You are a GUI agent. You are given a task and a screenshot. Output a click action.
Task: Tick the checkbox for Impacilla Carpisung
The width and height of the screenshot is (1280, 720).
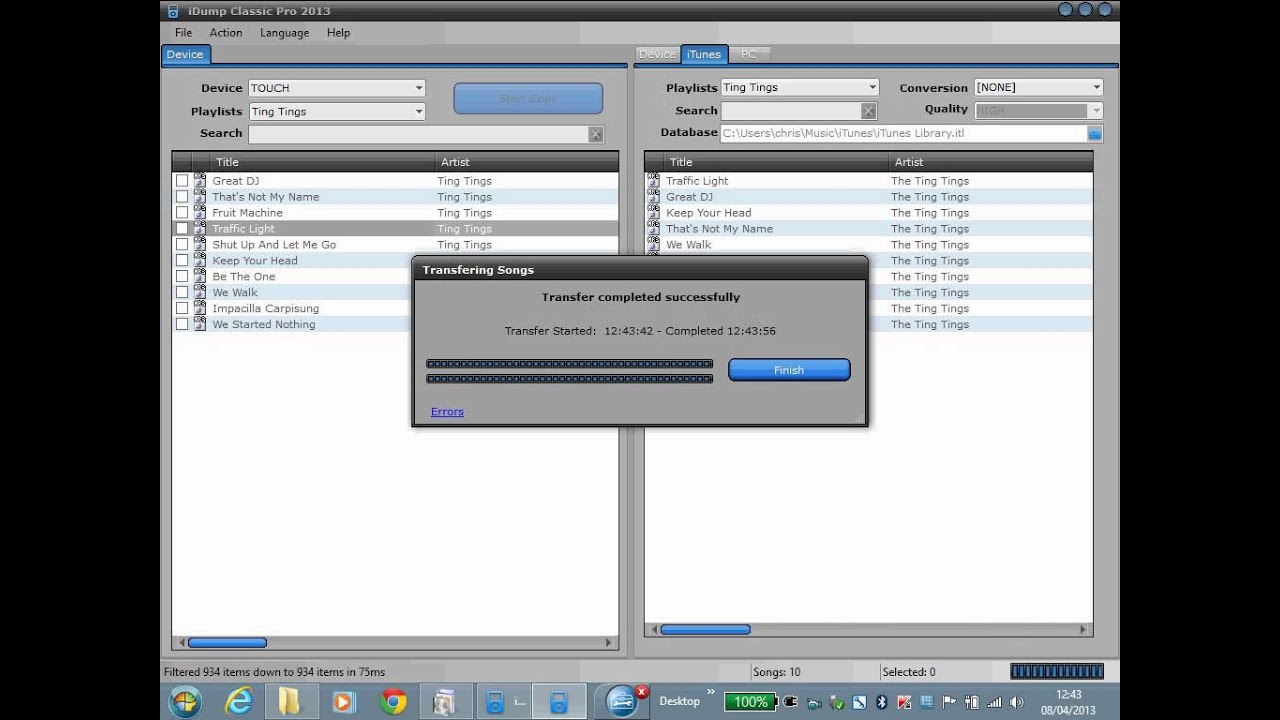[x=182, y=309]
